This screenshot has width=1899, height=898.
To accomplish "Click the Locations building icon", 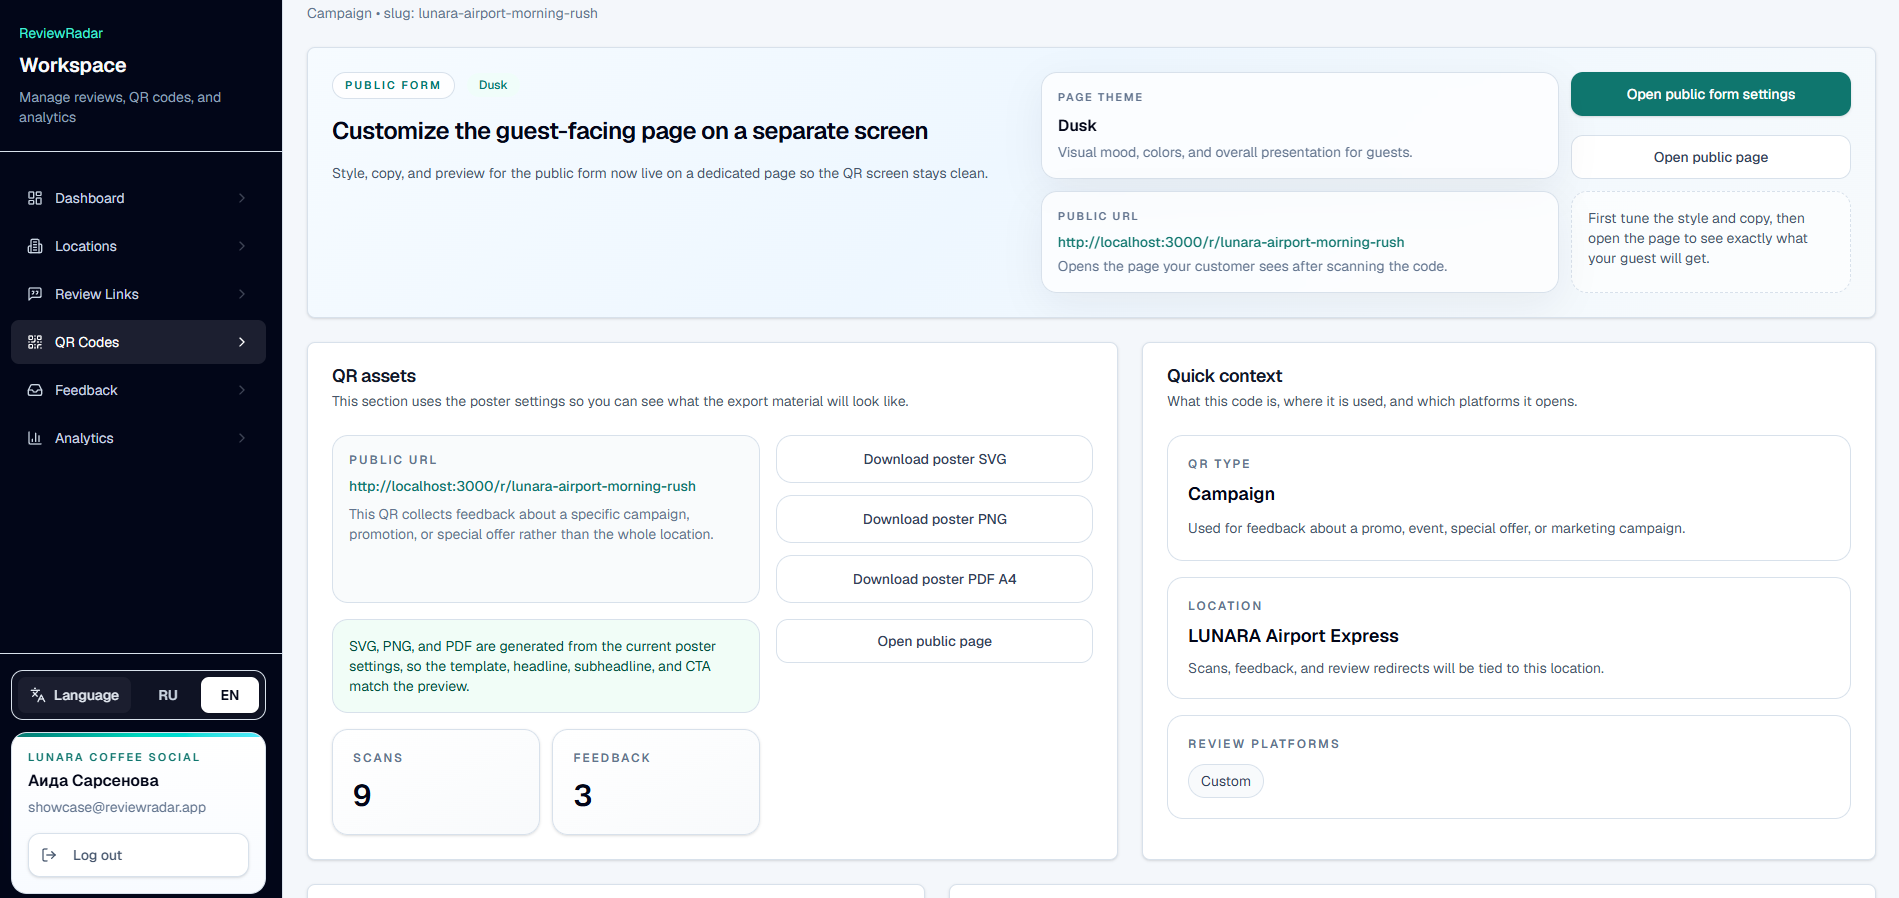I will coord(35,246).
